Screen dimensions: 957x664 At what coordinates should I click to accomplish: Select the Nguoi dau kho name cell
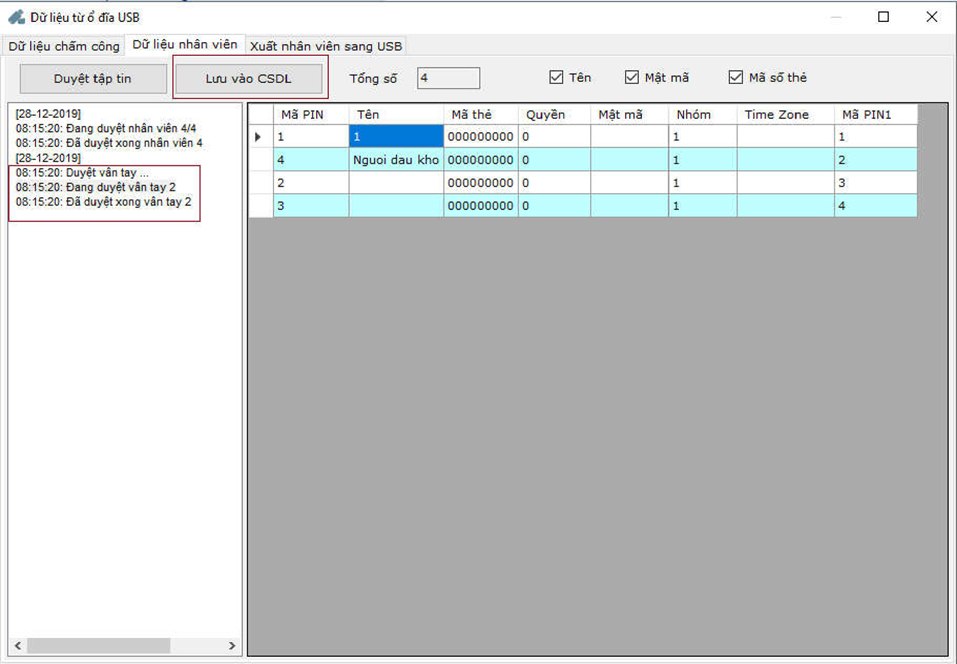395,160
